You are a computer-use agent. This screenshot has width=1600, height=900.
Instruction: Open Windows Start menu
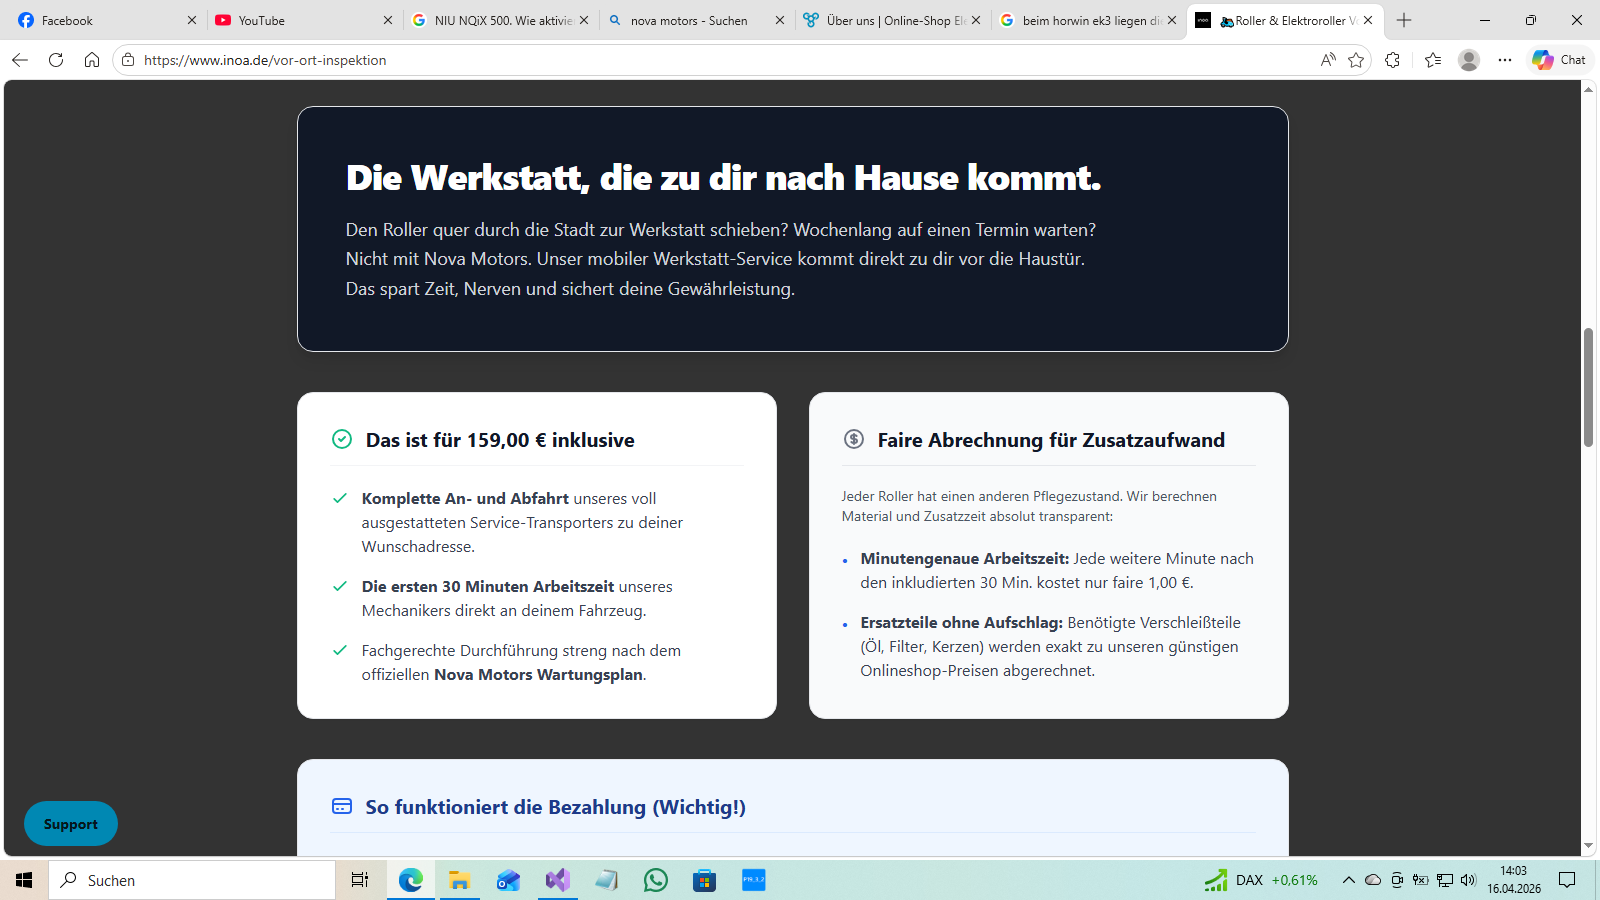(24, 880)
